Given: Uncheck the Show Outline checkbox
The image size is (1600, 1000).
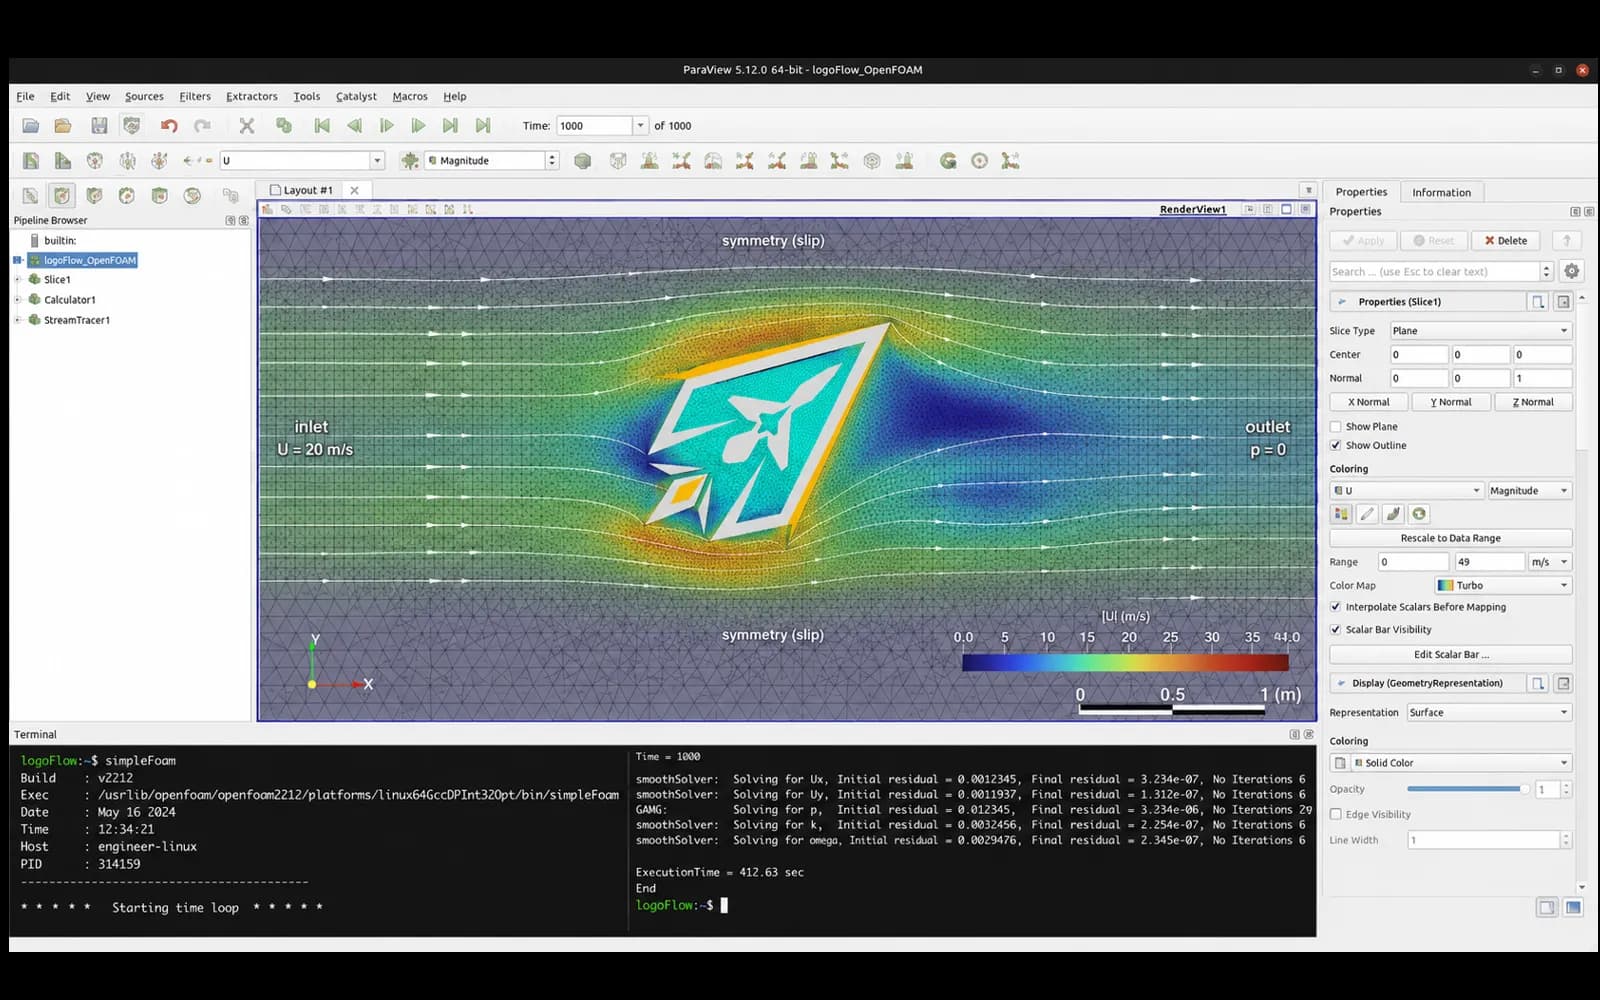Looking at the screenshot, I should [1335, 446].
